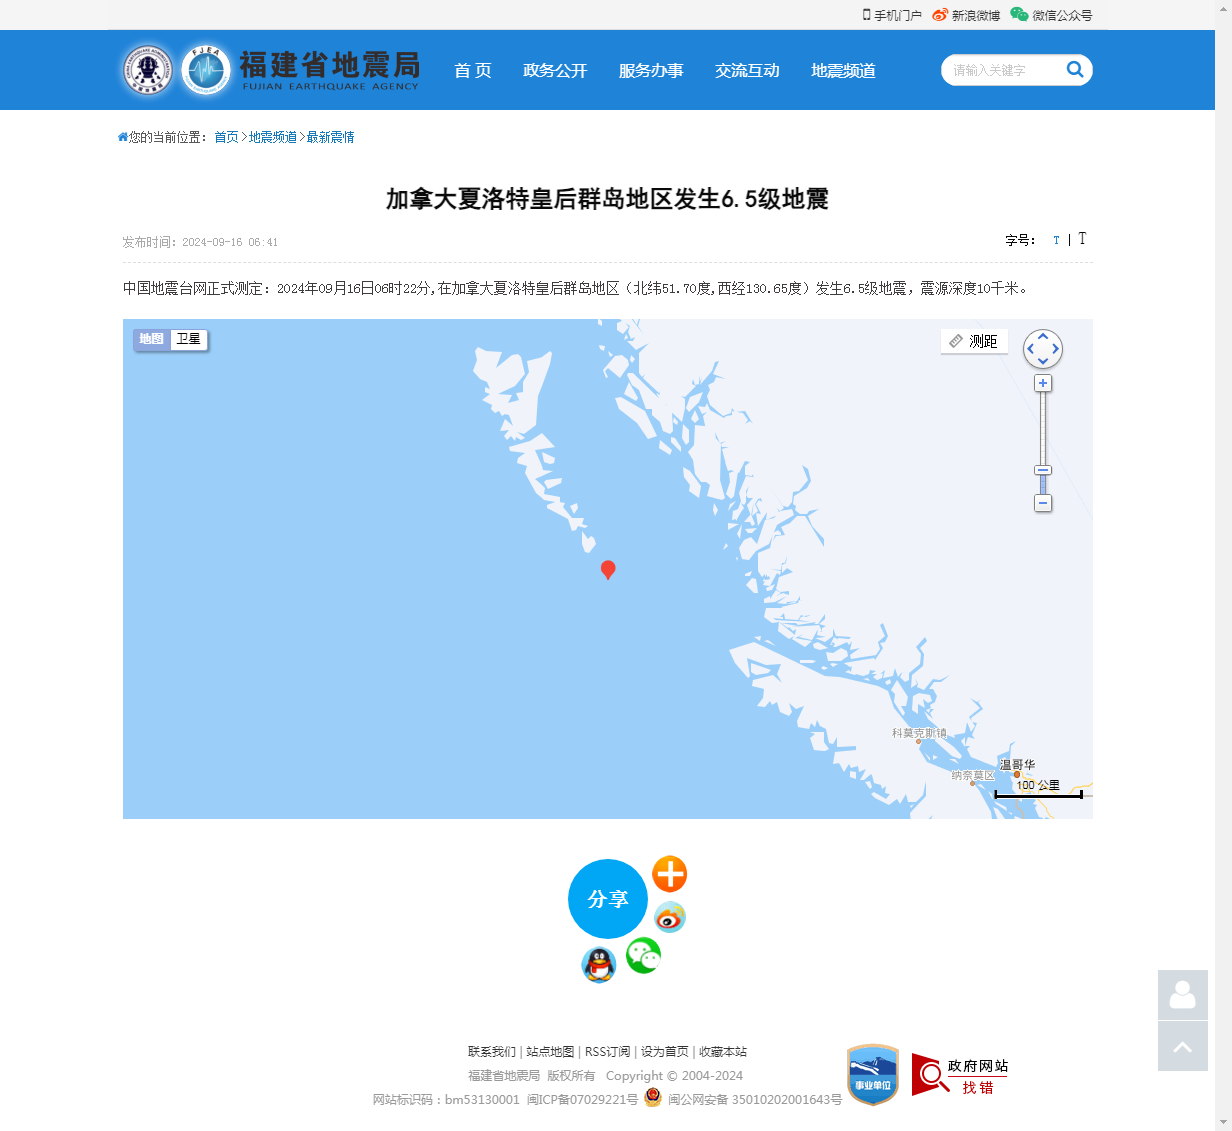The width and height of the screenshot is (1232, 1131).
Task: Open the Sina Weibo share icon
Action: 670,917
